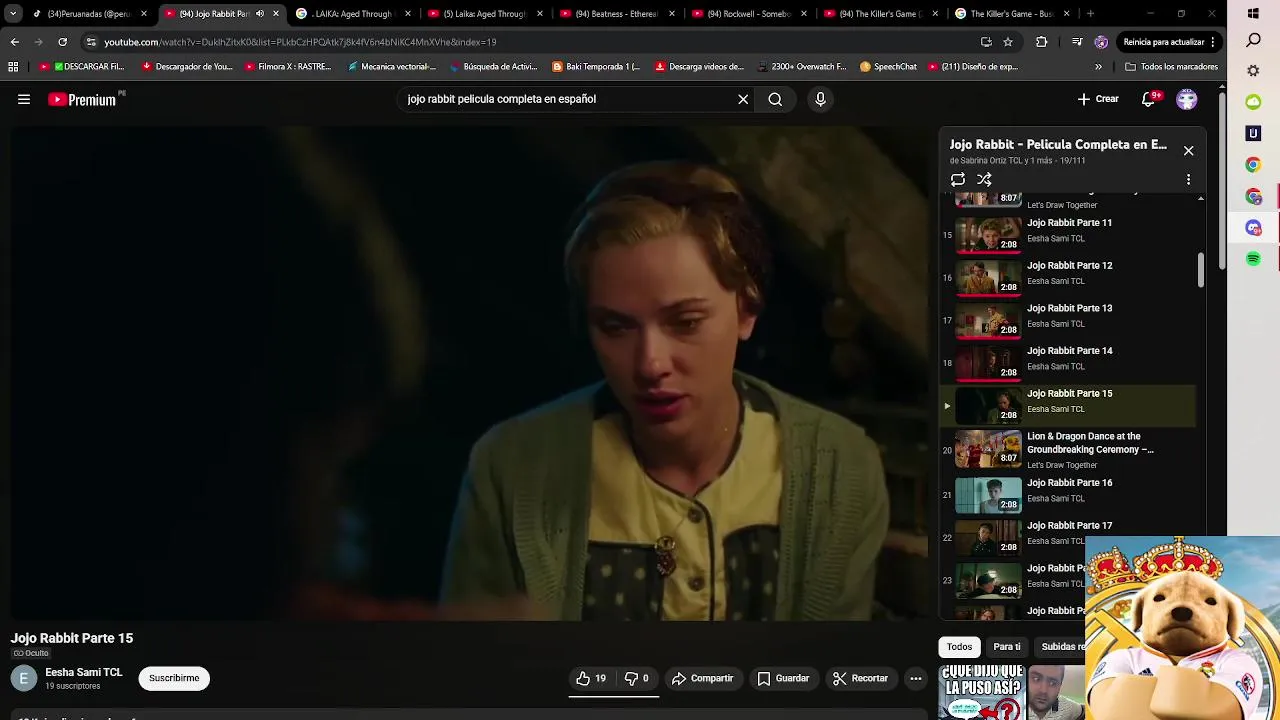This screenshot has width=1280, height=720.
Task: Open Spotify from the taskbar
Action: coord(1253,259)
